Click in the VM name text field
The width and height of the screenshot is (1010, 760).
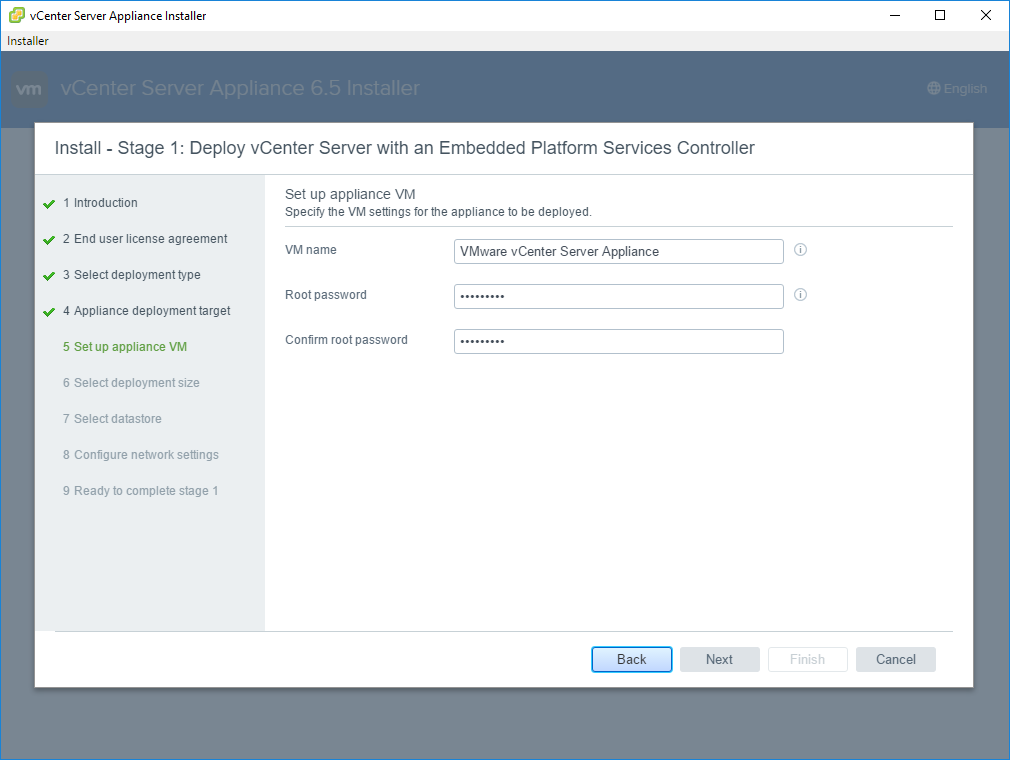tap(618, 251)
